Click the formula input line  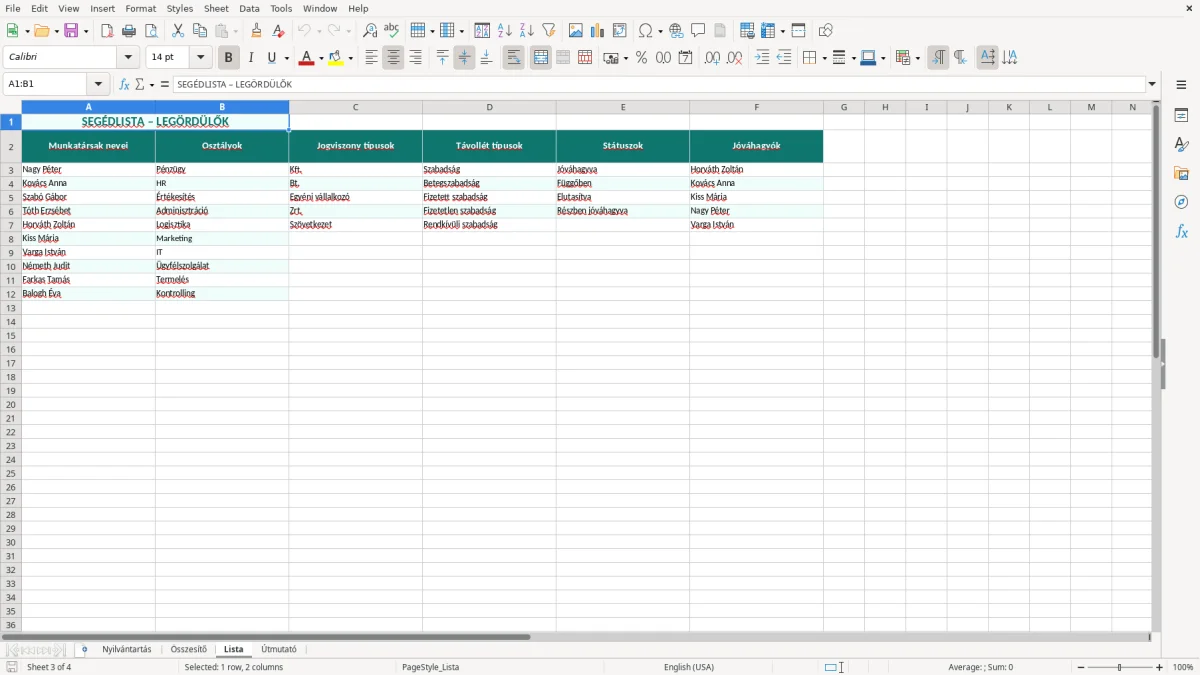point(659,85)
